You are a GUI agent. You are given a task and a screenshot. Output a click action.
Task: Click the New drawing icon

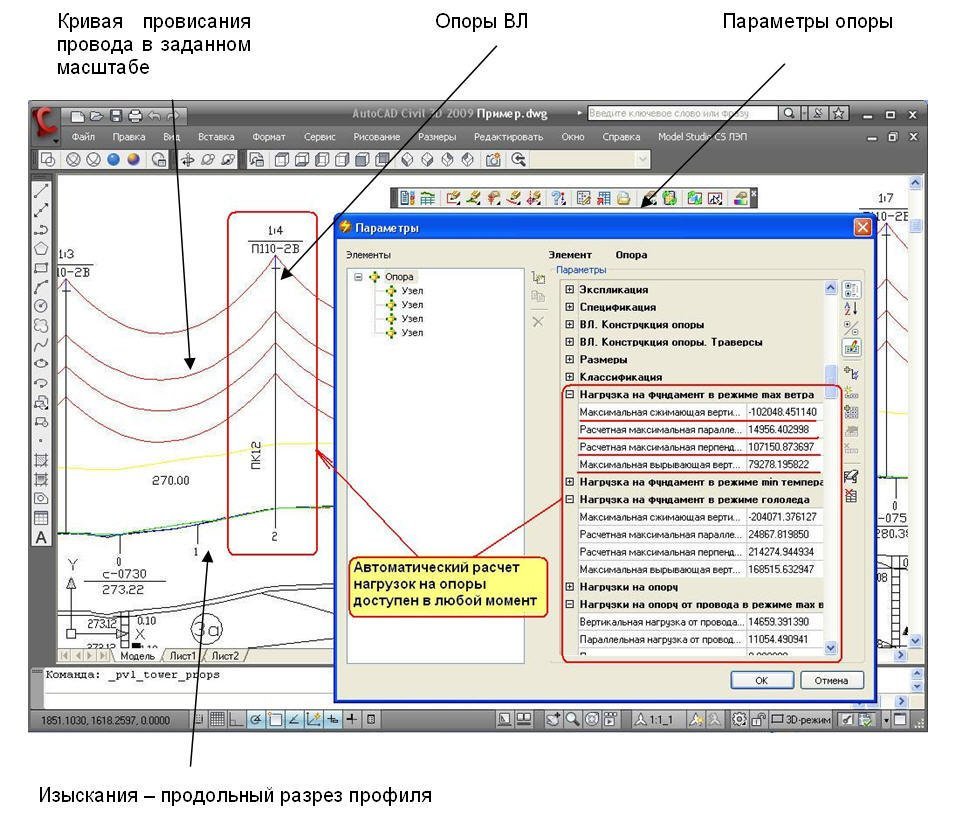click(x=77, y=116)
